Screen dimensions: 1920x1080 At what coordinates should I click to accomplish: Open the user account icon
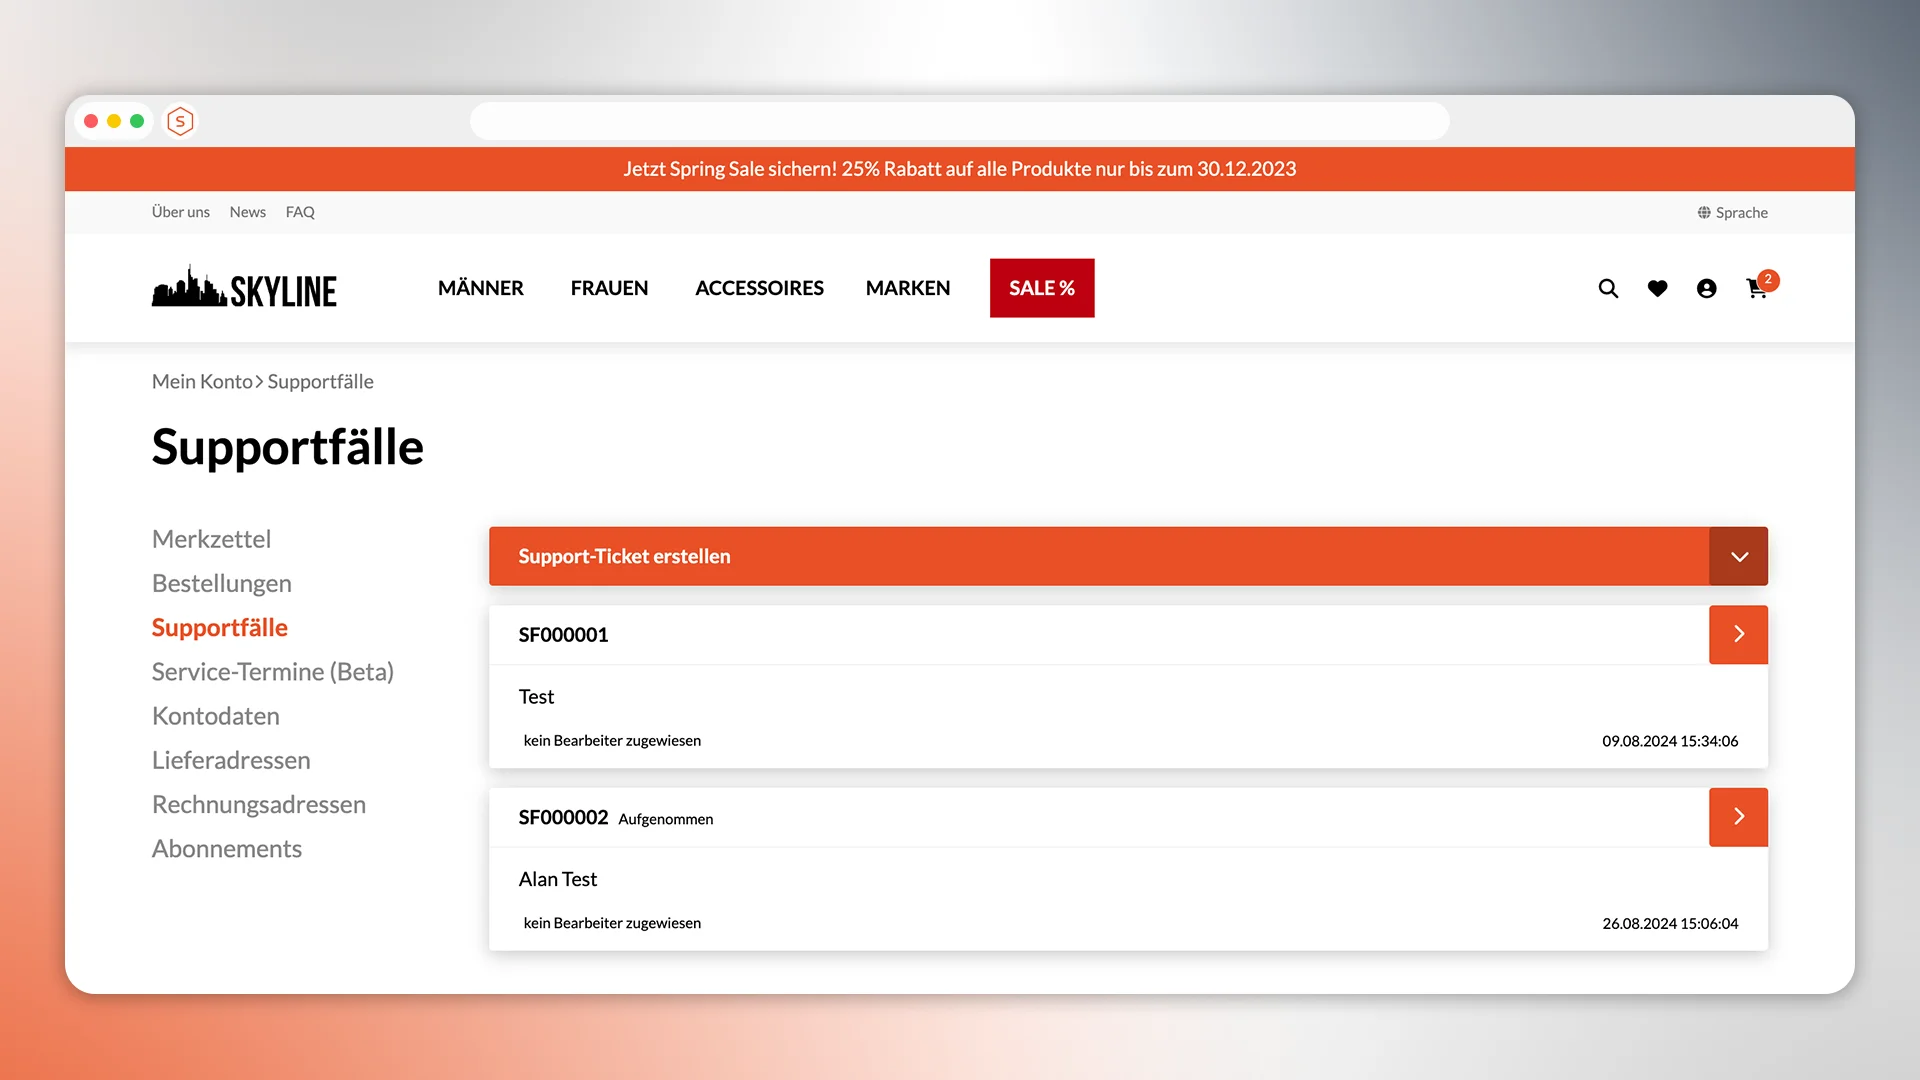click(1706, 288)
